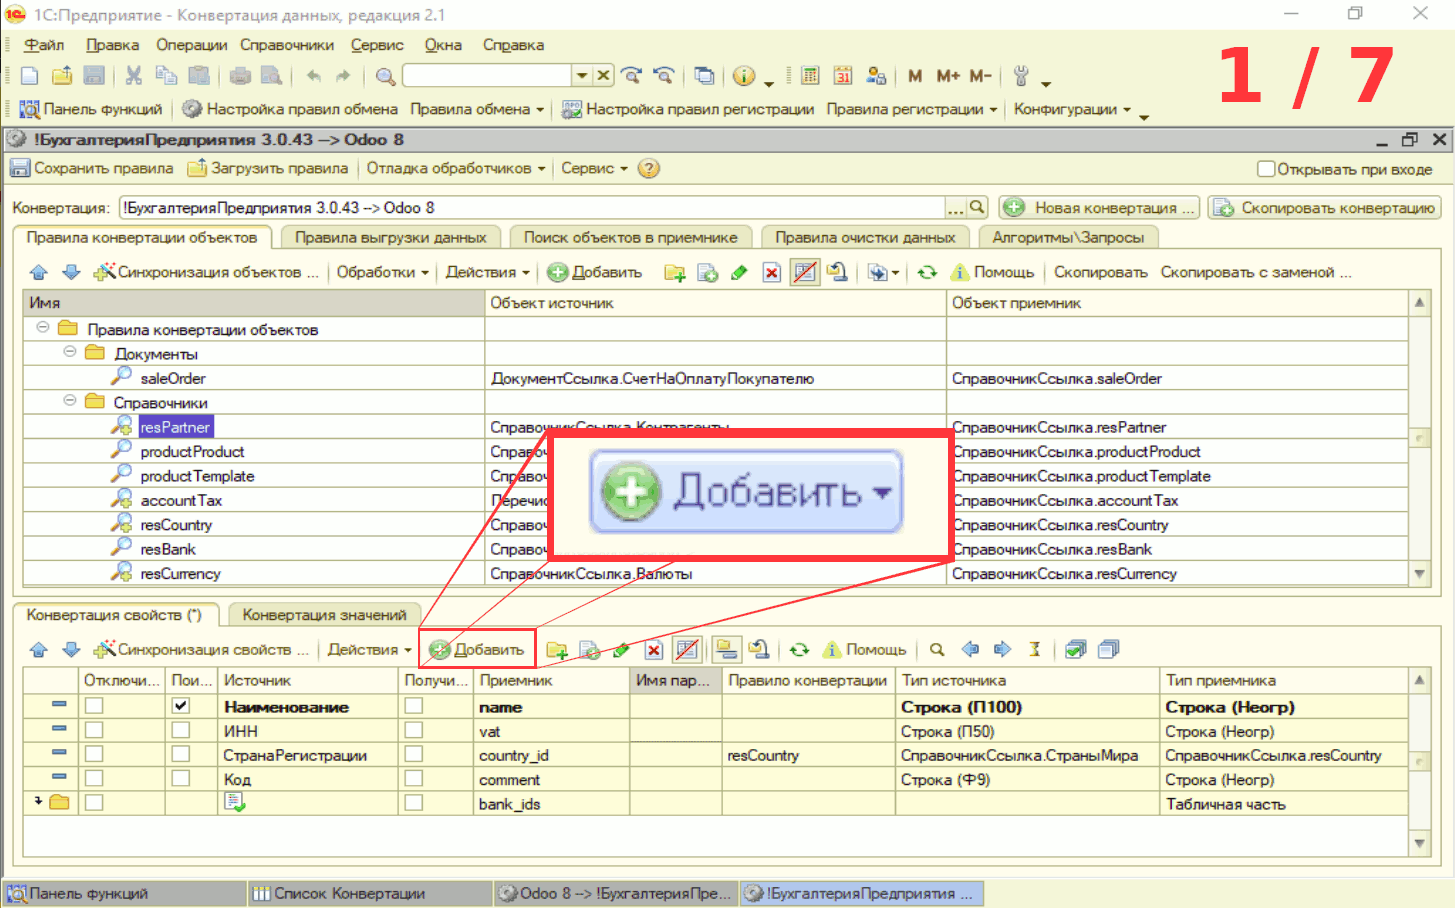
Task: Switch to the Конвертация значений tab
Action: pyautogui.click(x=324, y=615)
